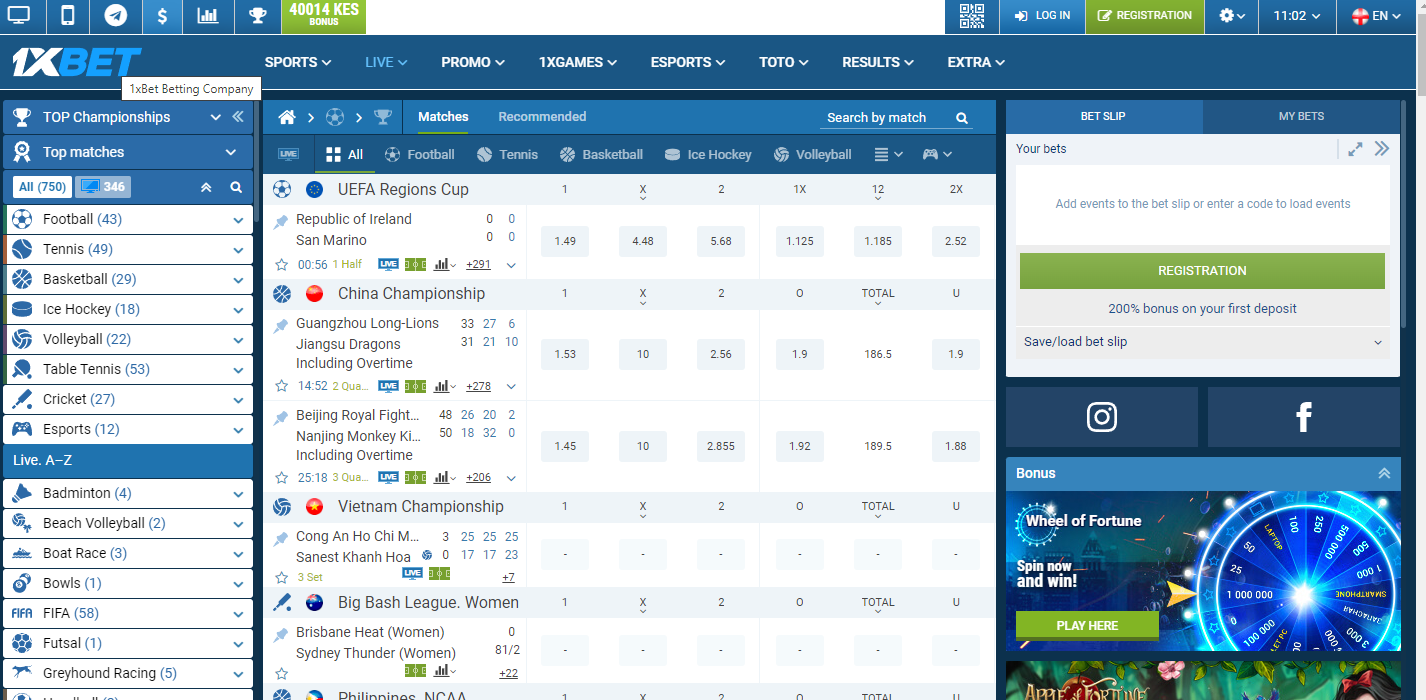Click the trophy icon in the top bar
The image size is (1426, 700).
258,15
